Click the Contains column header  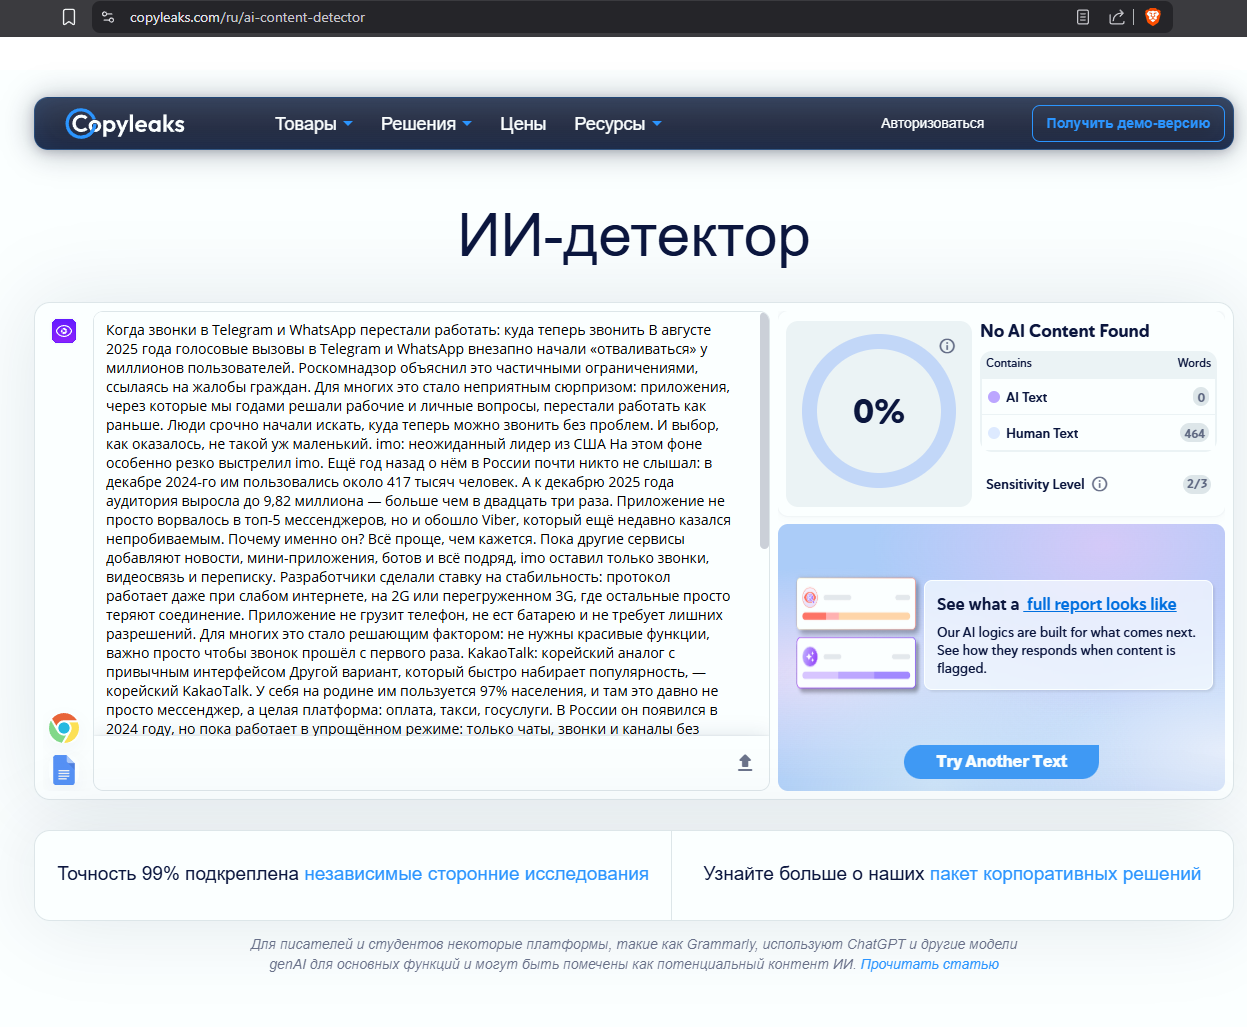point(1009,363)
